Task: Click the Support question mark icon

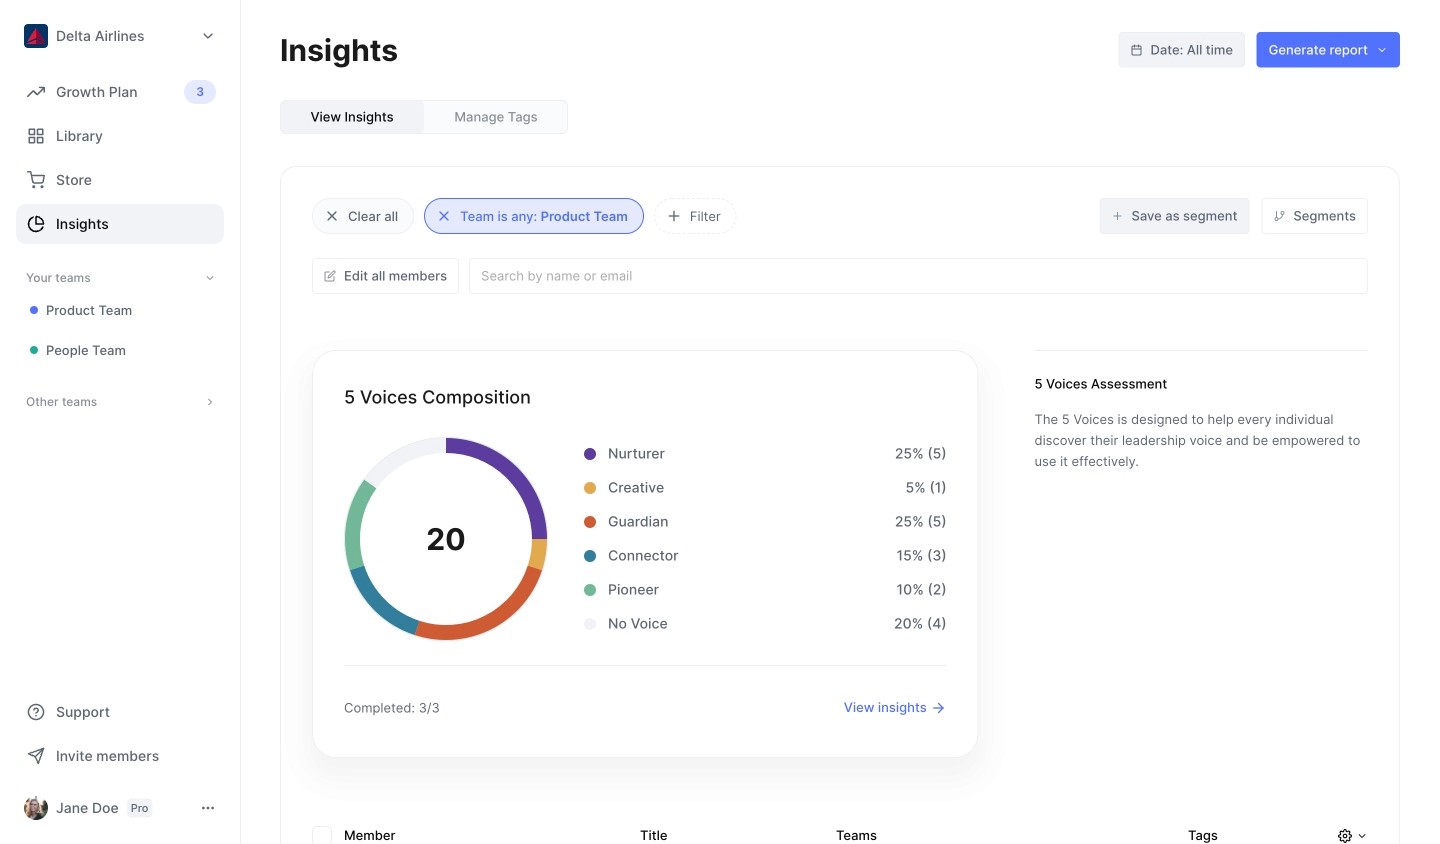Action: (x=36, y=712)
